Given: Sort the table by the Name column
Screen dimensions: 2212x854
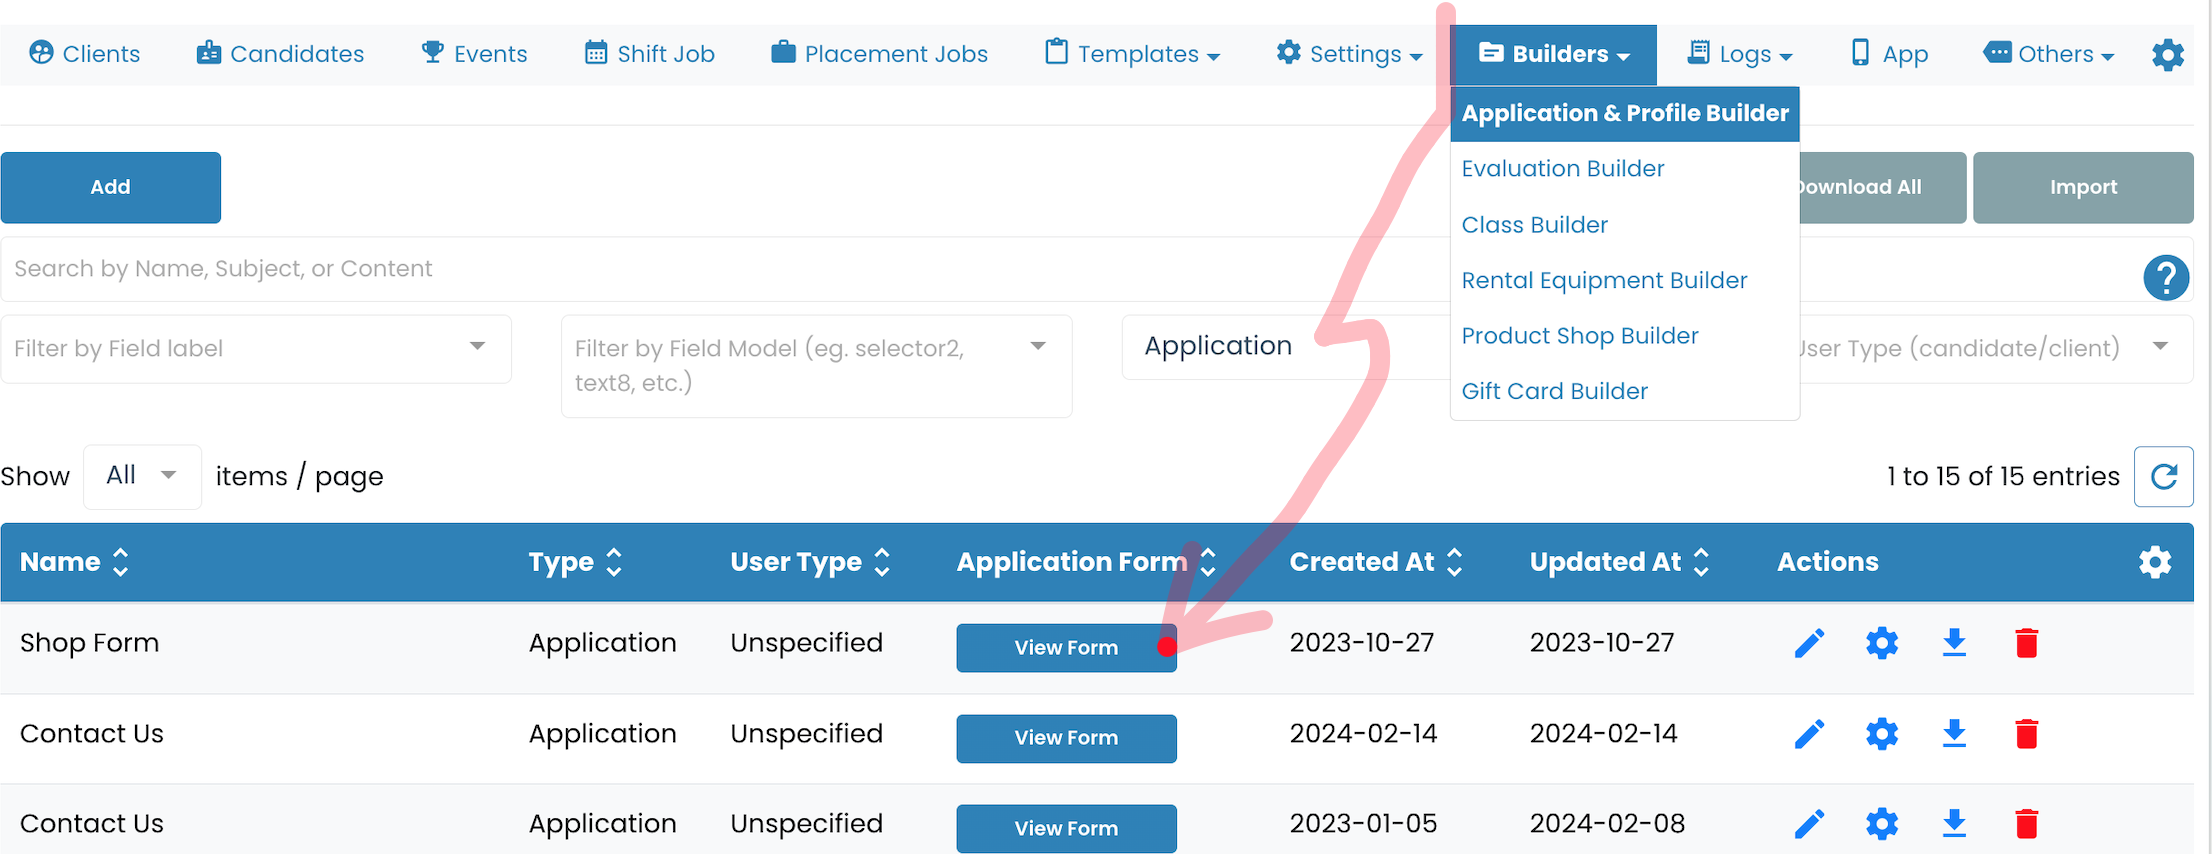Looking at the screenshot, I should click(x=121, y=562).
